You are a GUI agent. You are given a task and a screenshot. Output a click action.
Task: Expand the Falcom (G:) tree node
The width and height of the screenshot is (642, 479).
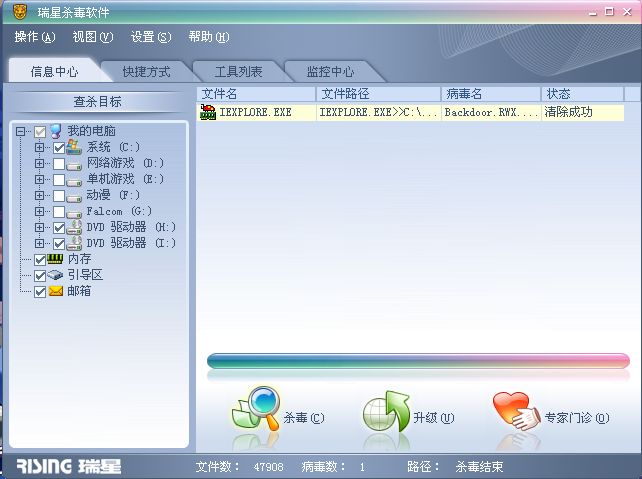point(39,211)
